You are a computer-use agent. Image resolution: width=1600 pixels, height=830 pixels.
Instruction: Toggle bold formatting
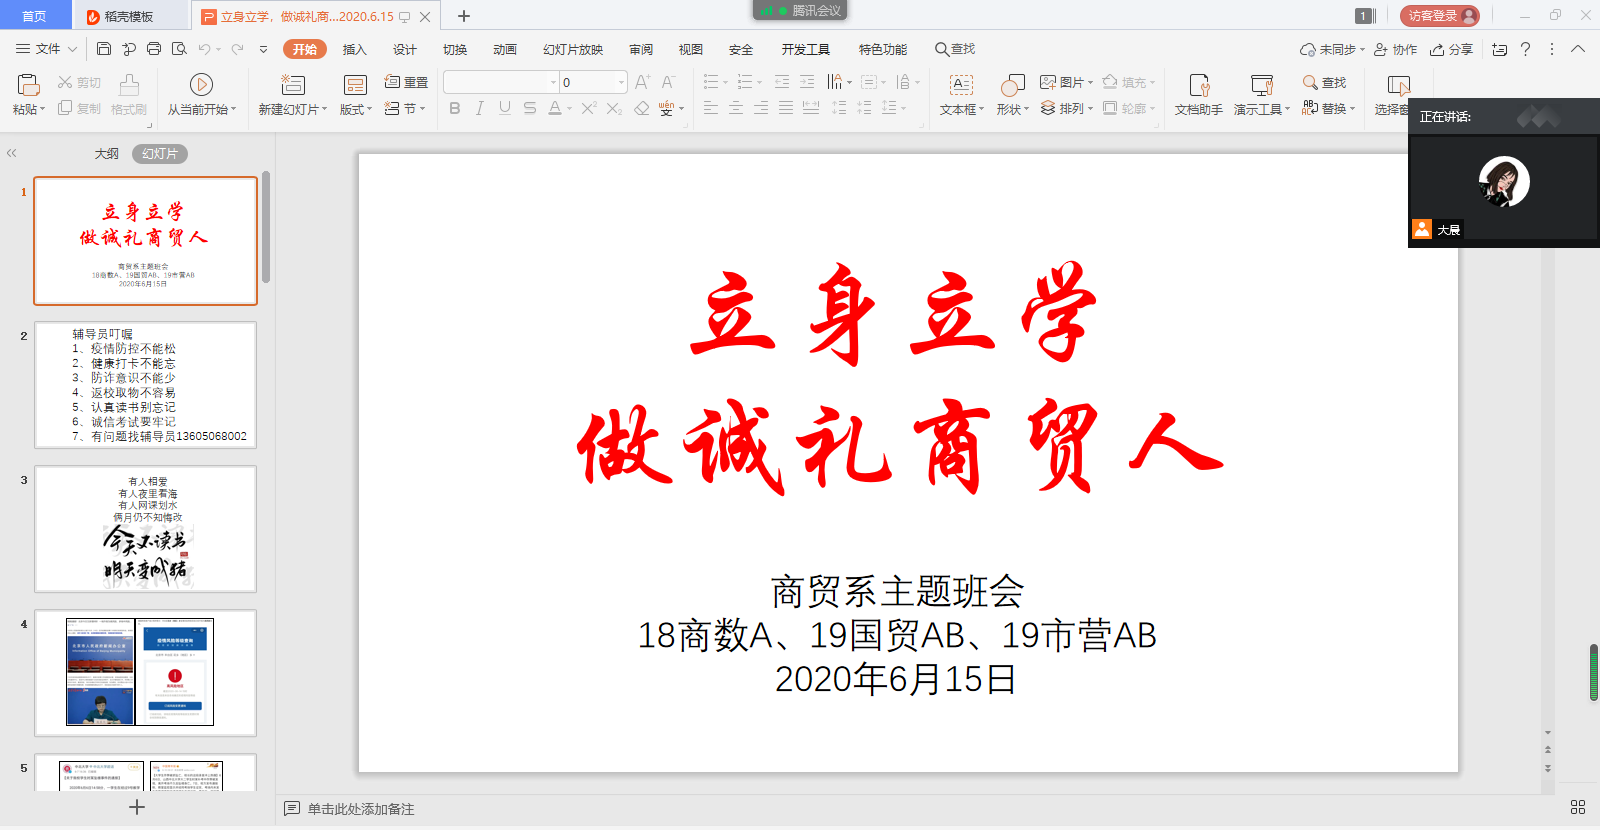pos(455,108)
